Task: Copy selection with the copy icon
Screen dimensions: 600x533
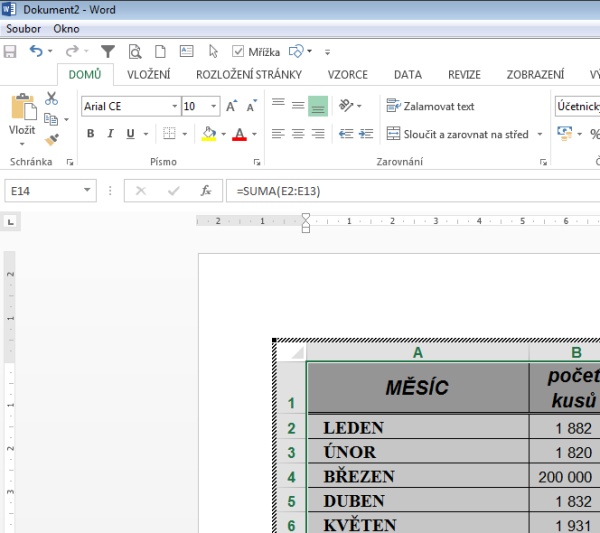Action: (51, 119)
